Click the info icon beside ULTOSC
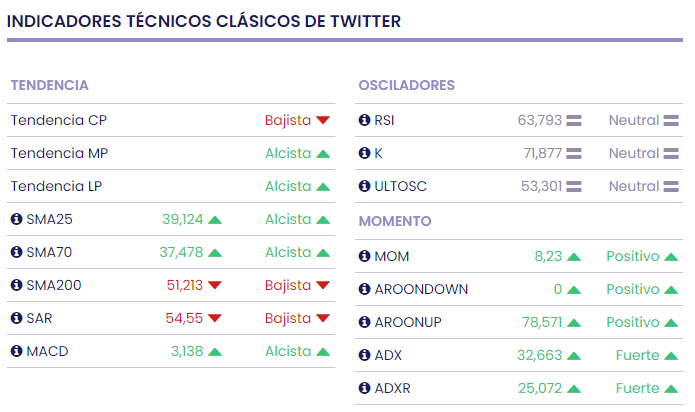The width and height of the screenshot is (695, 412). 364,186
